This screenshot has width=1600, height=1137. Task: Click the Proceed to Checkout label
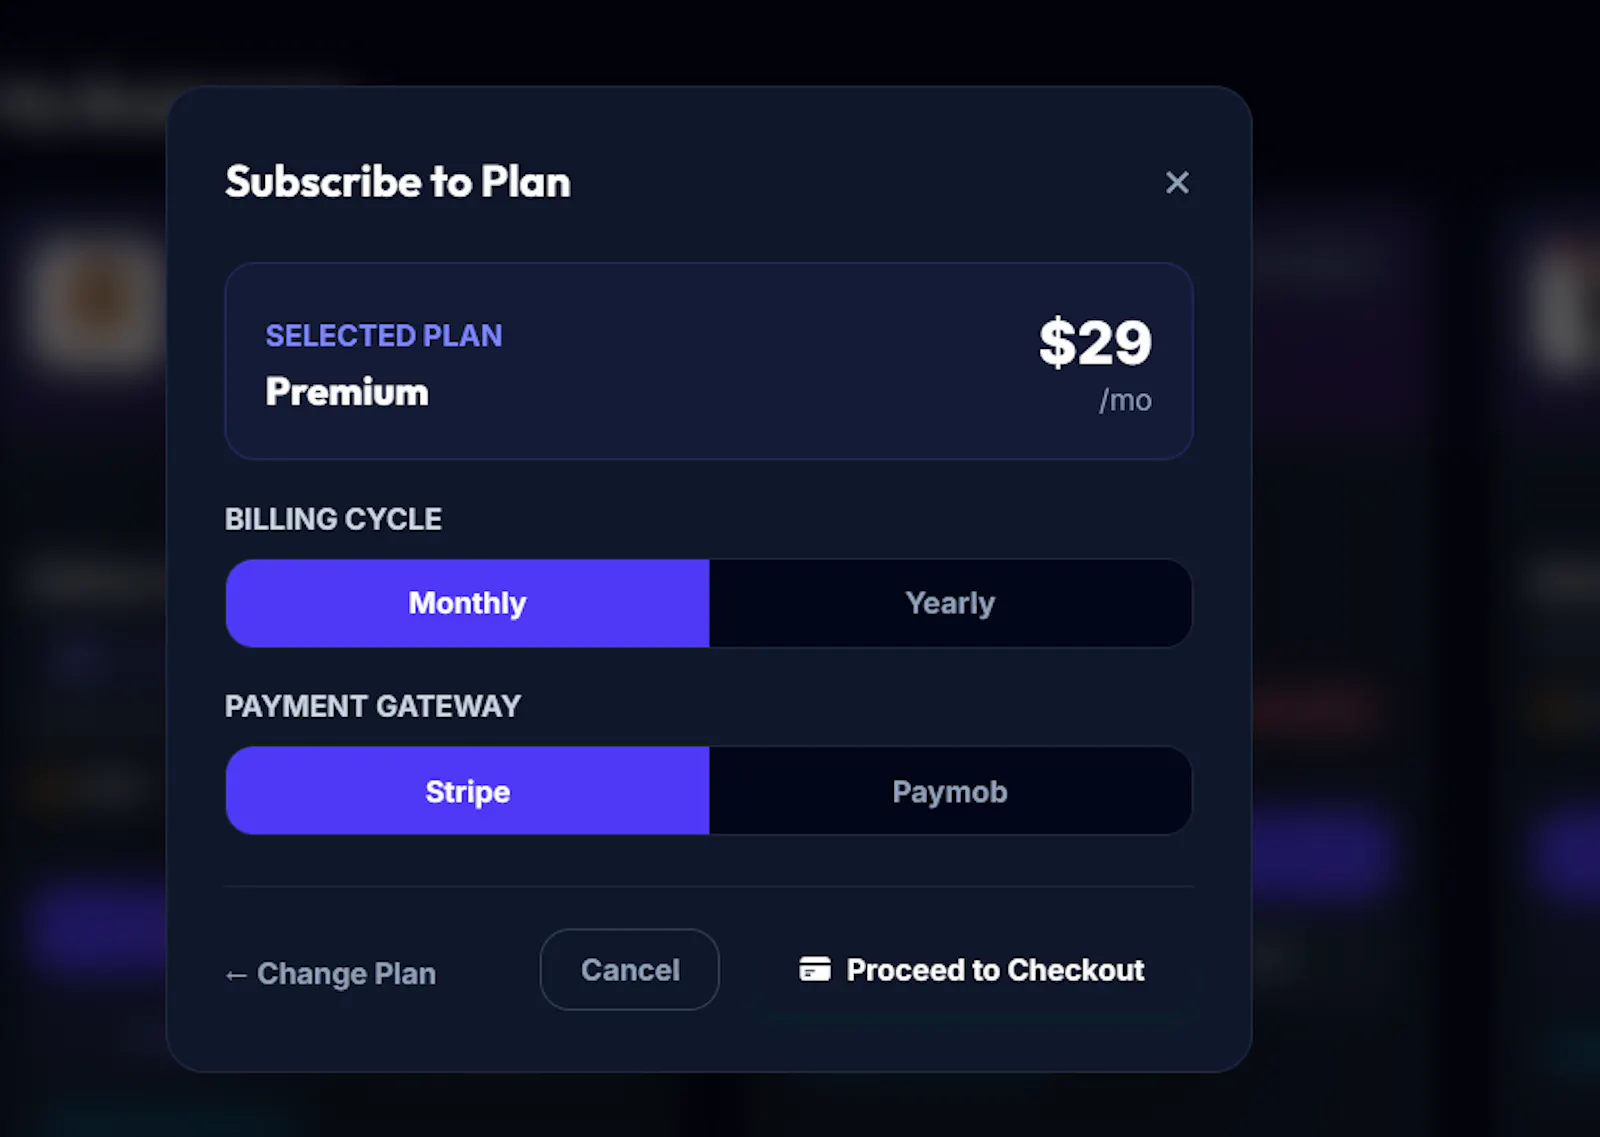[x=995, y=970]
